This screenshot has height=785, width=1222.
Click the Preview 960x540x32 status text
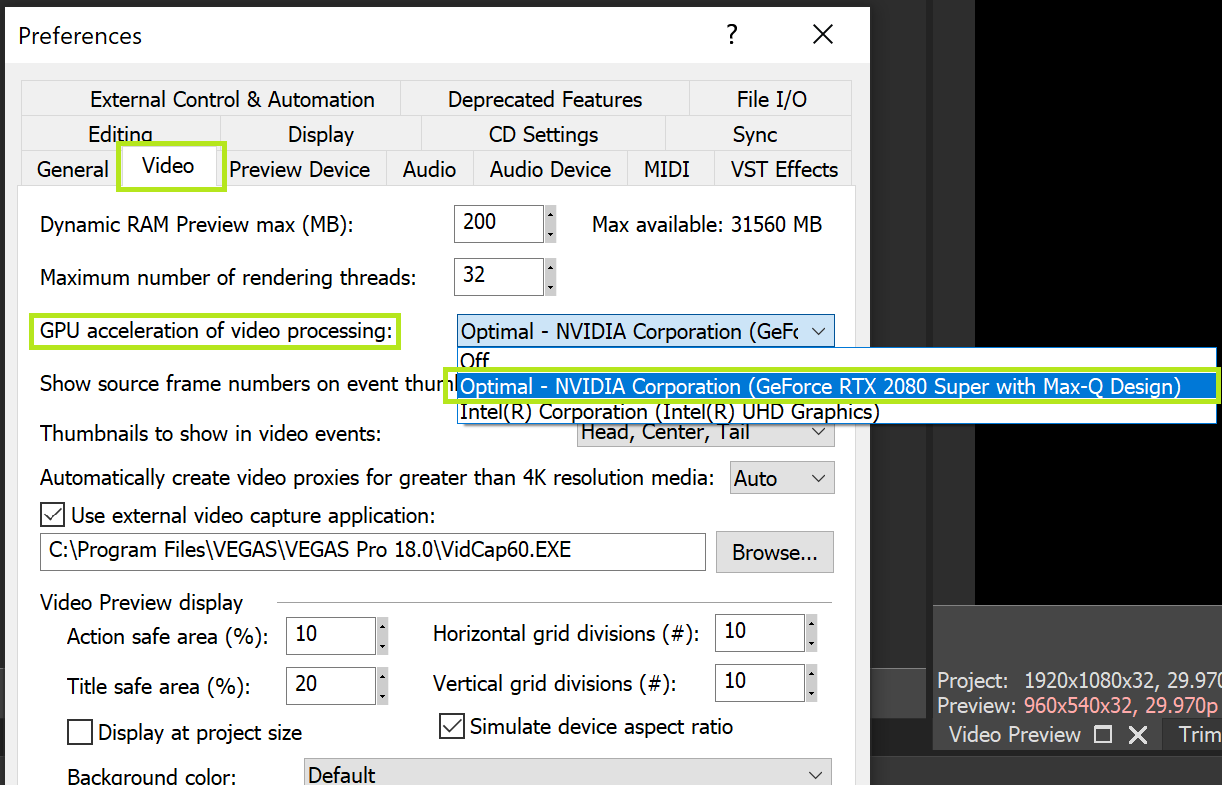(1078, 706)
